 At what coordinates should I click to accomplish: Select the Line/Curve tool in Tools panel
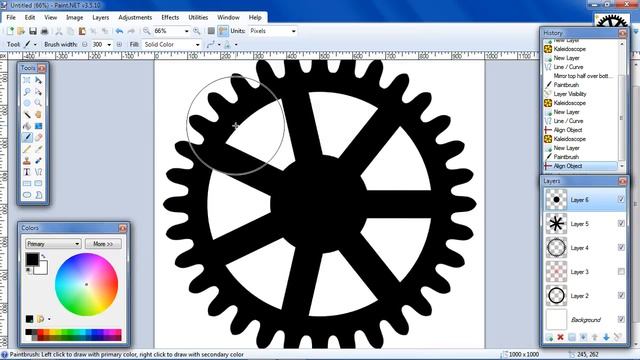tap(38, 172)
